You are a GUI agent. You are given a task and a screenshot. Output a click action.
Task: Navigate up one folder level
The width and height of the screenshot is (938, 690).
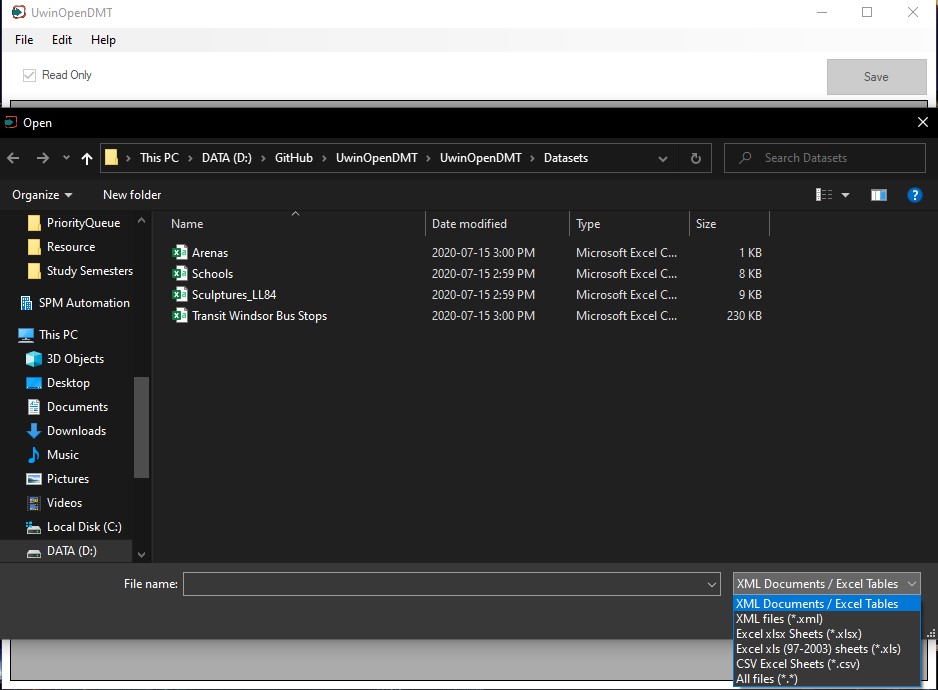coord(87,158)
